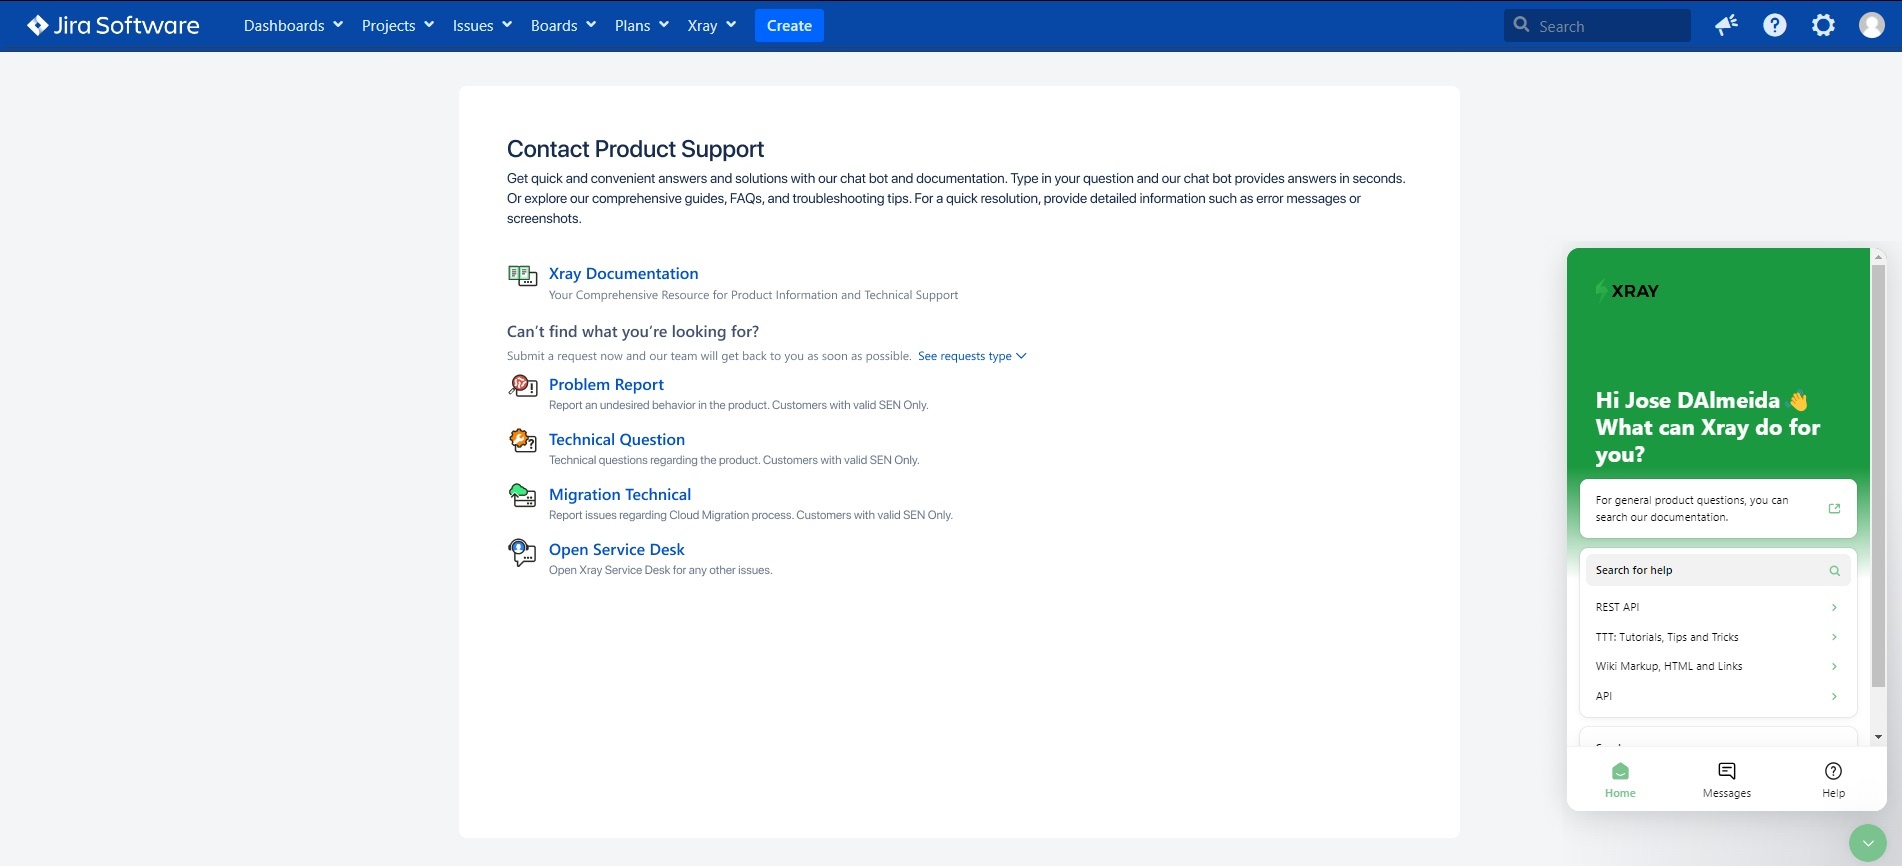This screenshot has width=1902, height=866.
Task: Click the Technical Question gear icon
Action: coord(522,440)
